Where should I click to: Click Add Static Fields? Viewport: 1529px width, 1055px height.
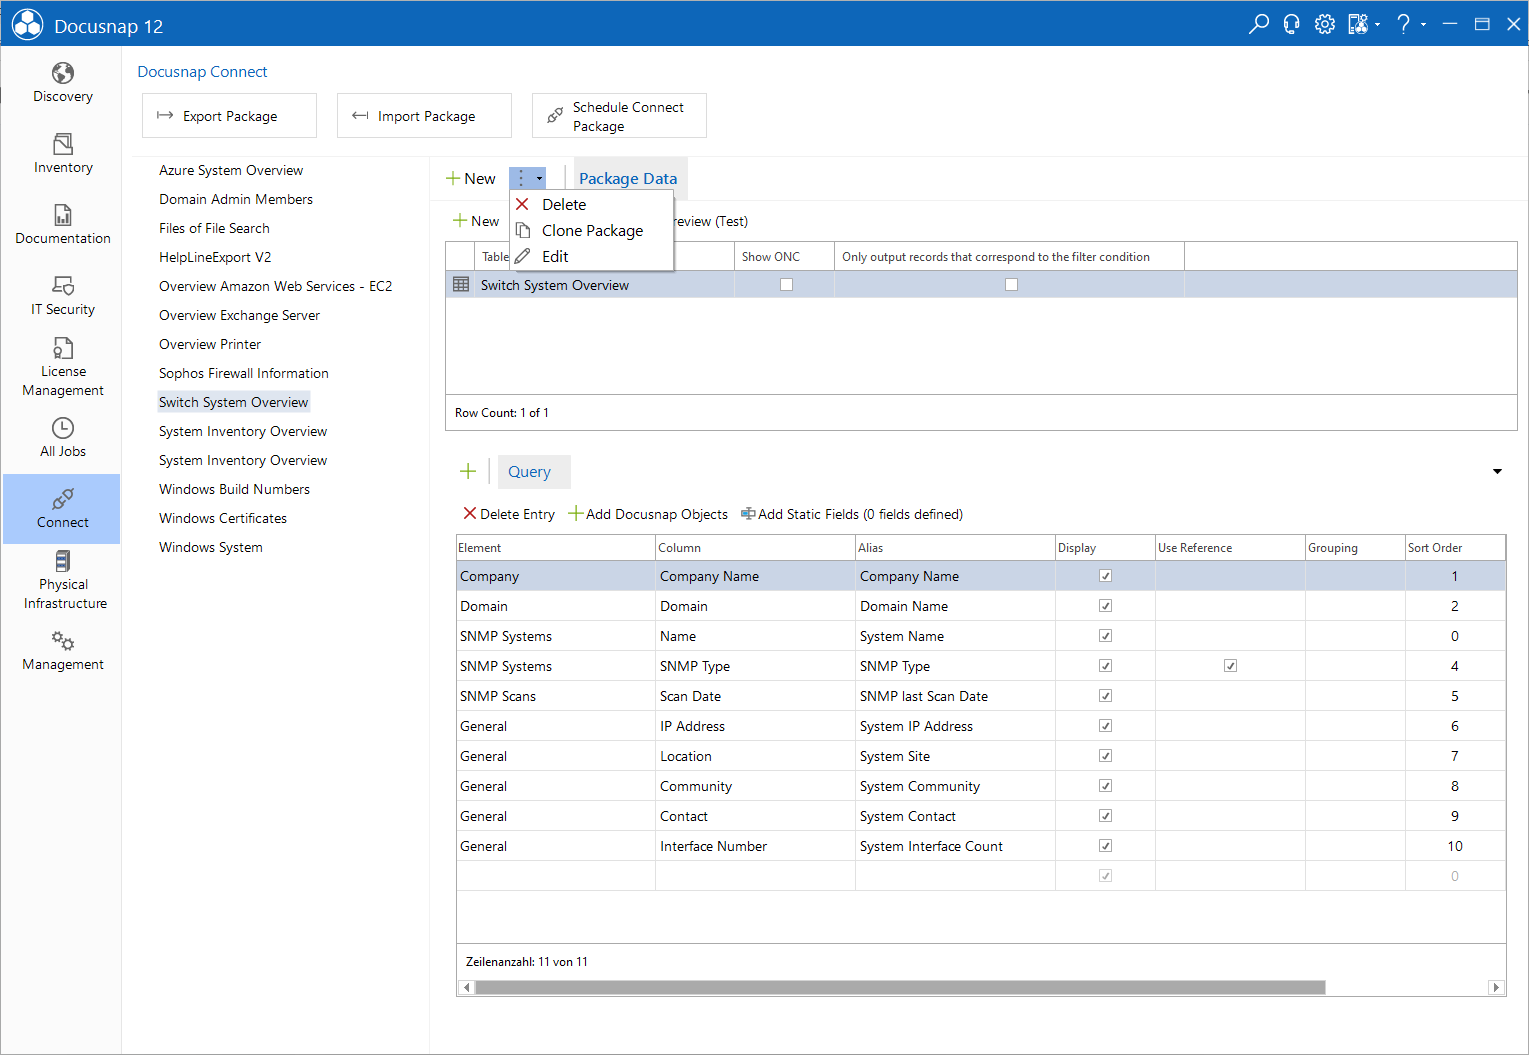click(x=852, y=514)
